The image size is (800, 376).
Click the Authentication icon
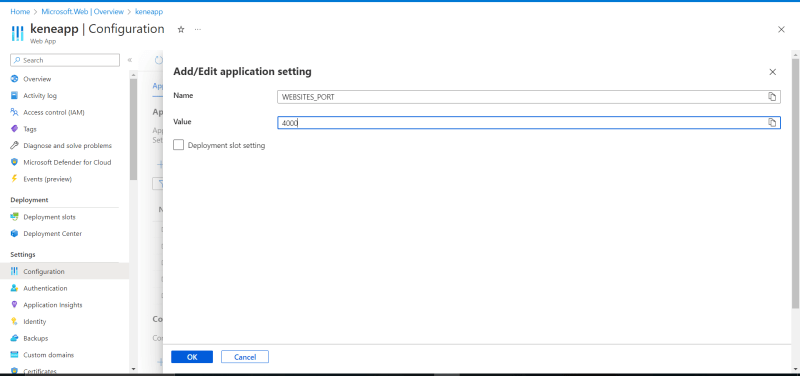coord(14,288)
